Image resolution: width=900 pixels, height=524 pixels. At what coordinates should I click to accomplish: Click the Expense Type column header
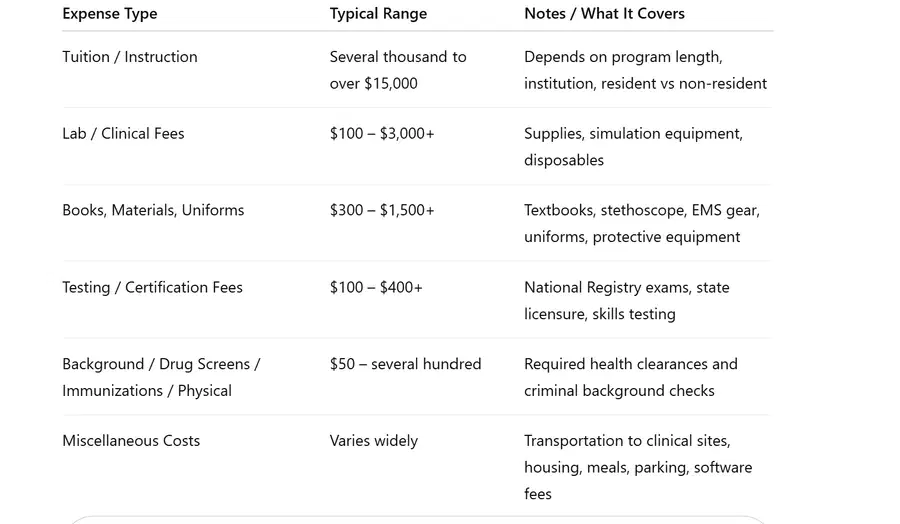(x=110, y=14)
